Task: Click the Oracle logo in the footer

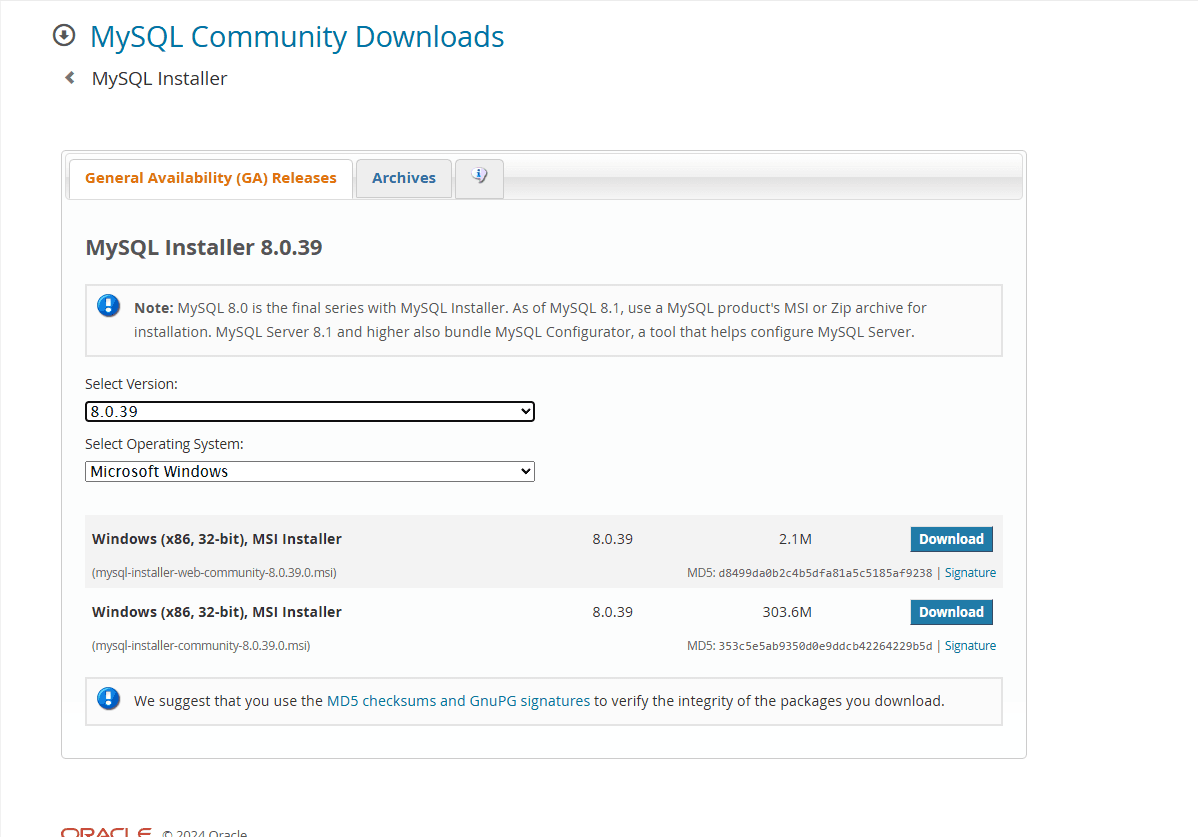Action: [105, 831]
